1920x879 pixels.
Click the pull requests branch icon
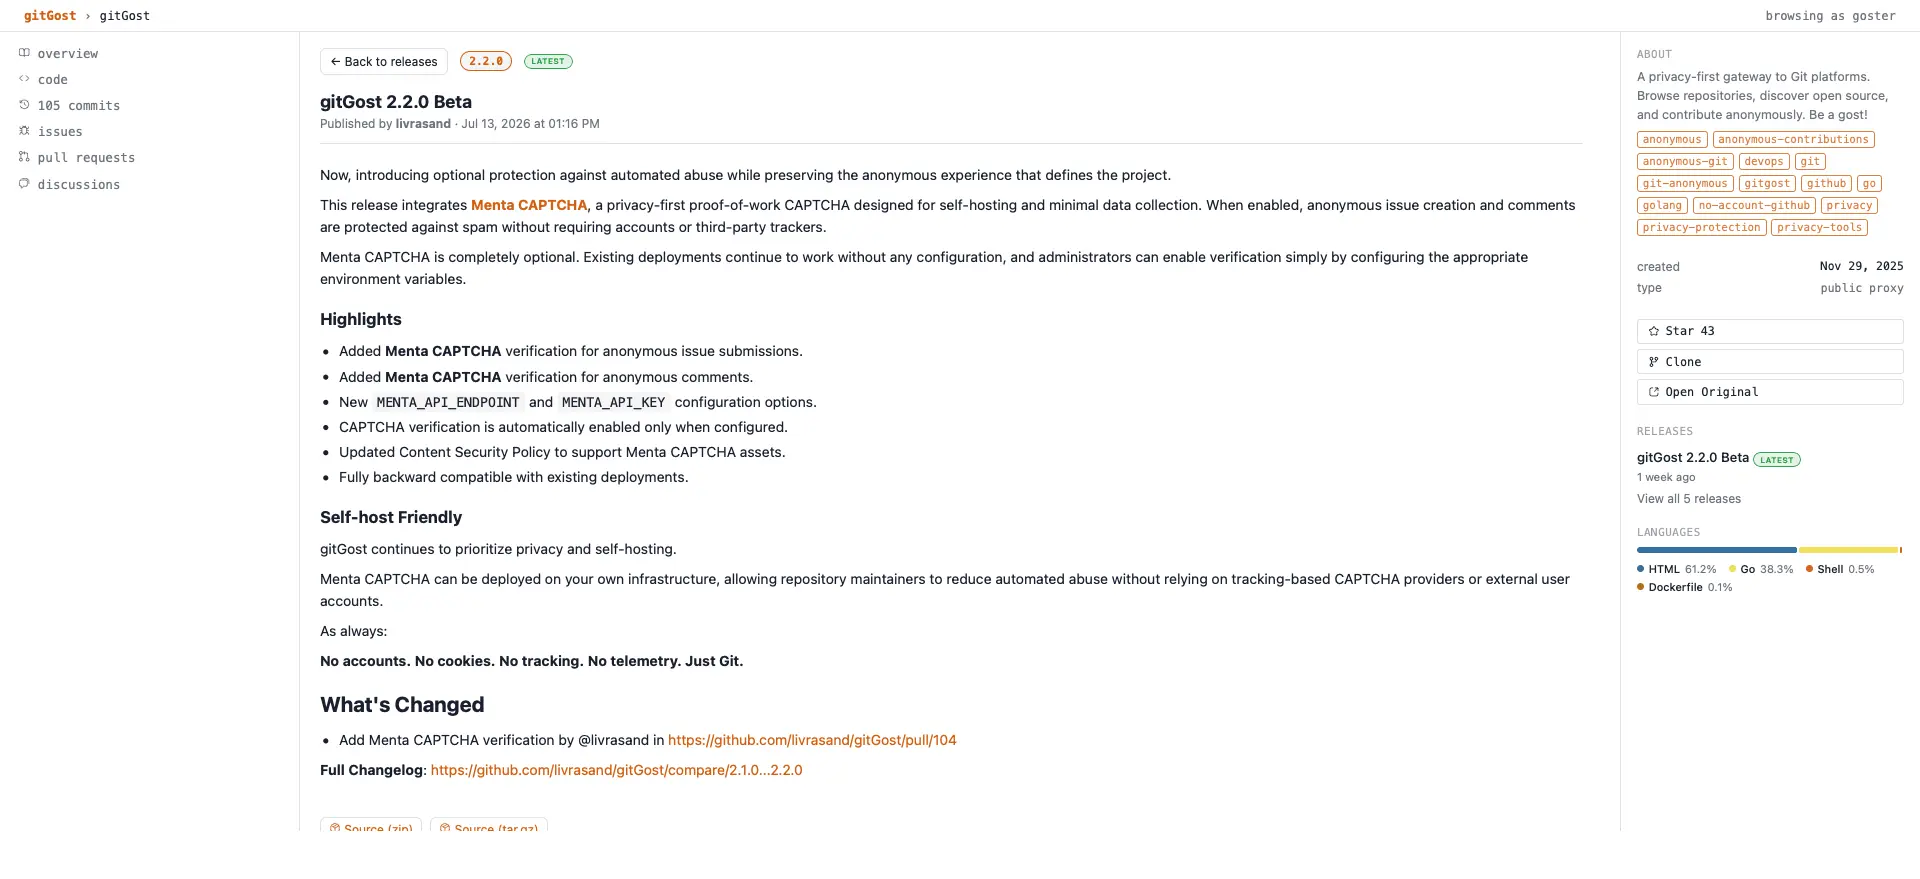(24, 157)
